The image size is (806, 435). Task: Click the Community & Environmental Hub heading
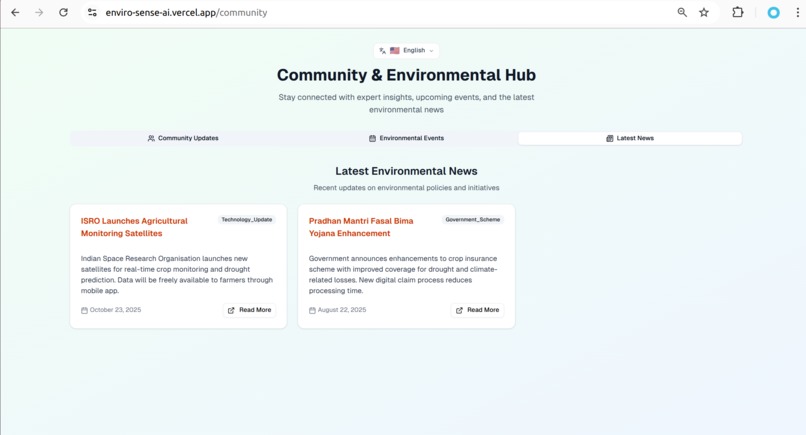pos(406,75)
